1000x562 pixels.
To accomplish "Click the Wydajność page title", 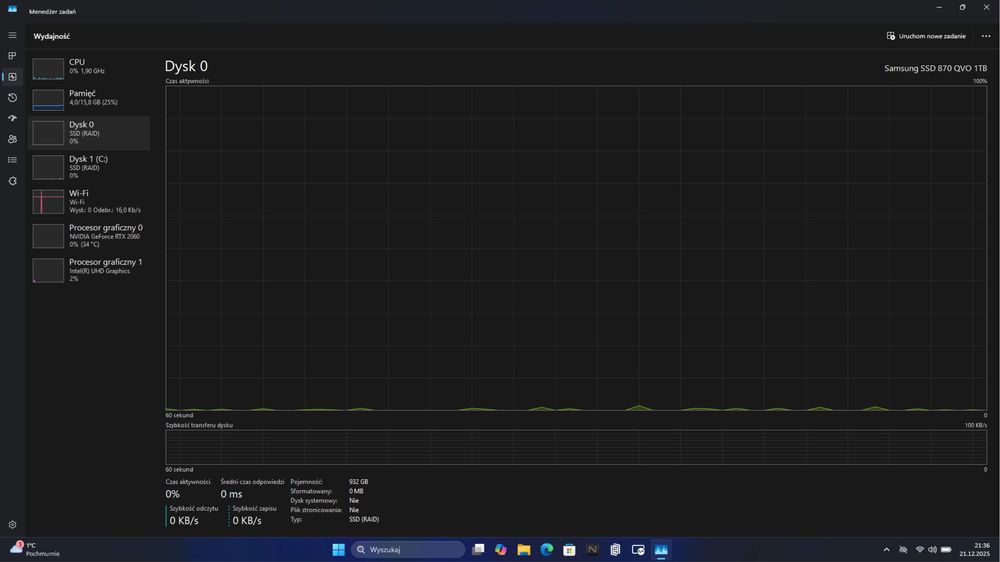I will point(52,36).
